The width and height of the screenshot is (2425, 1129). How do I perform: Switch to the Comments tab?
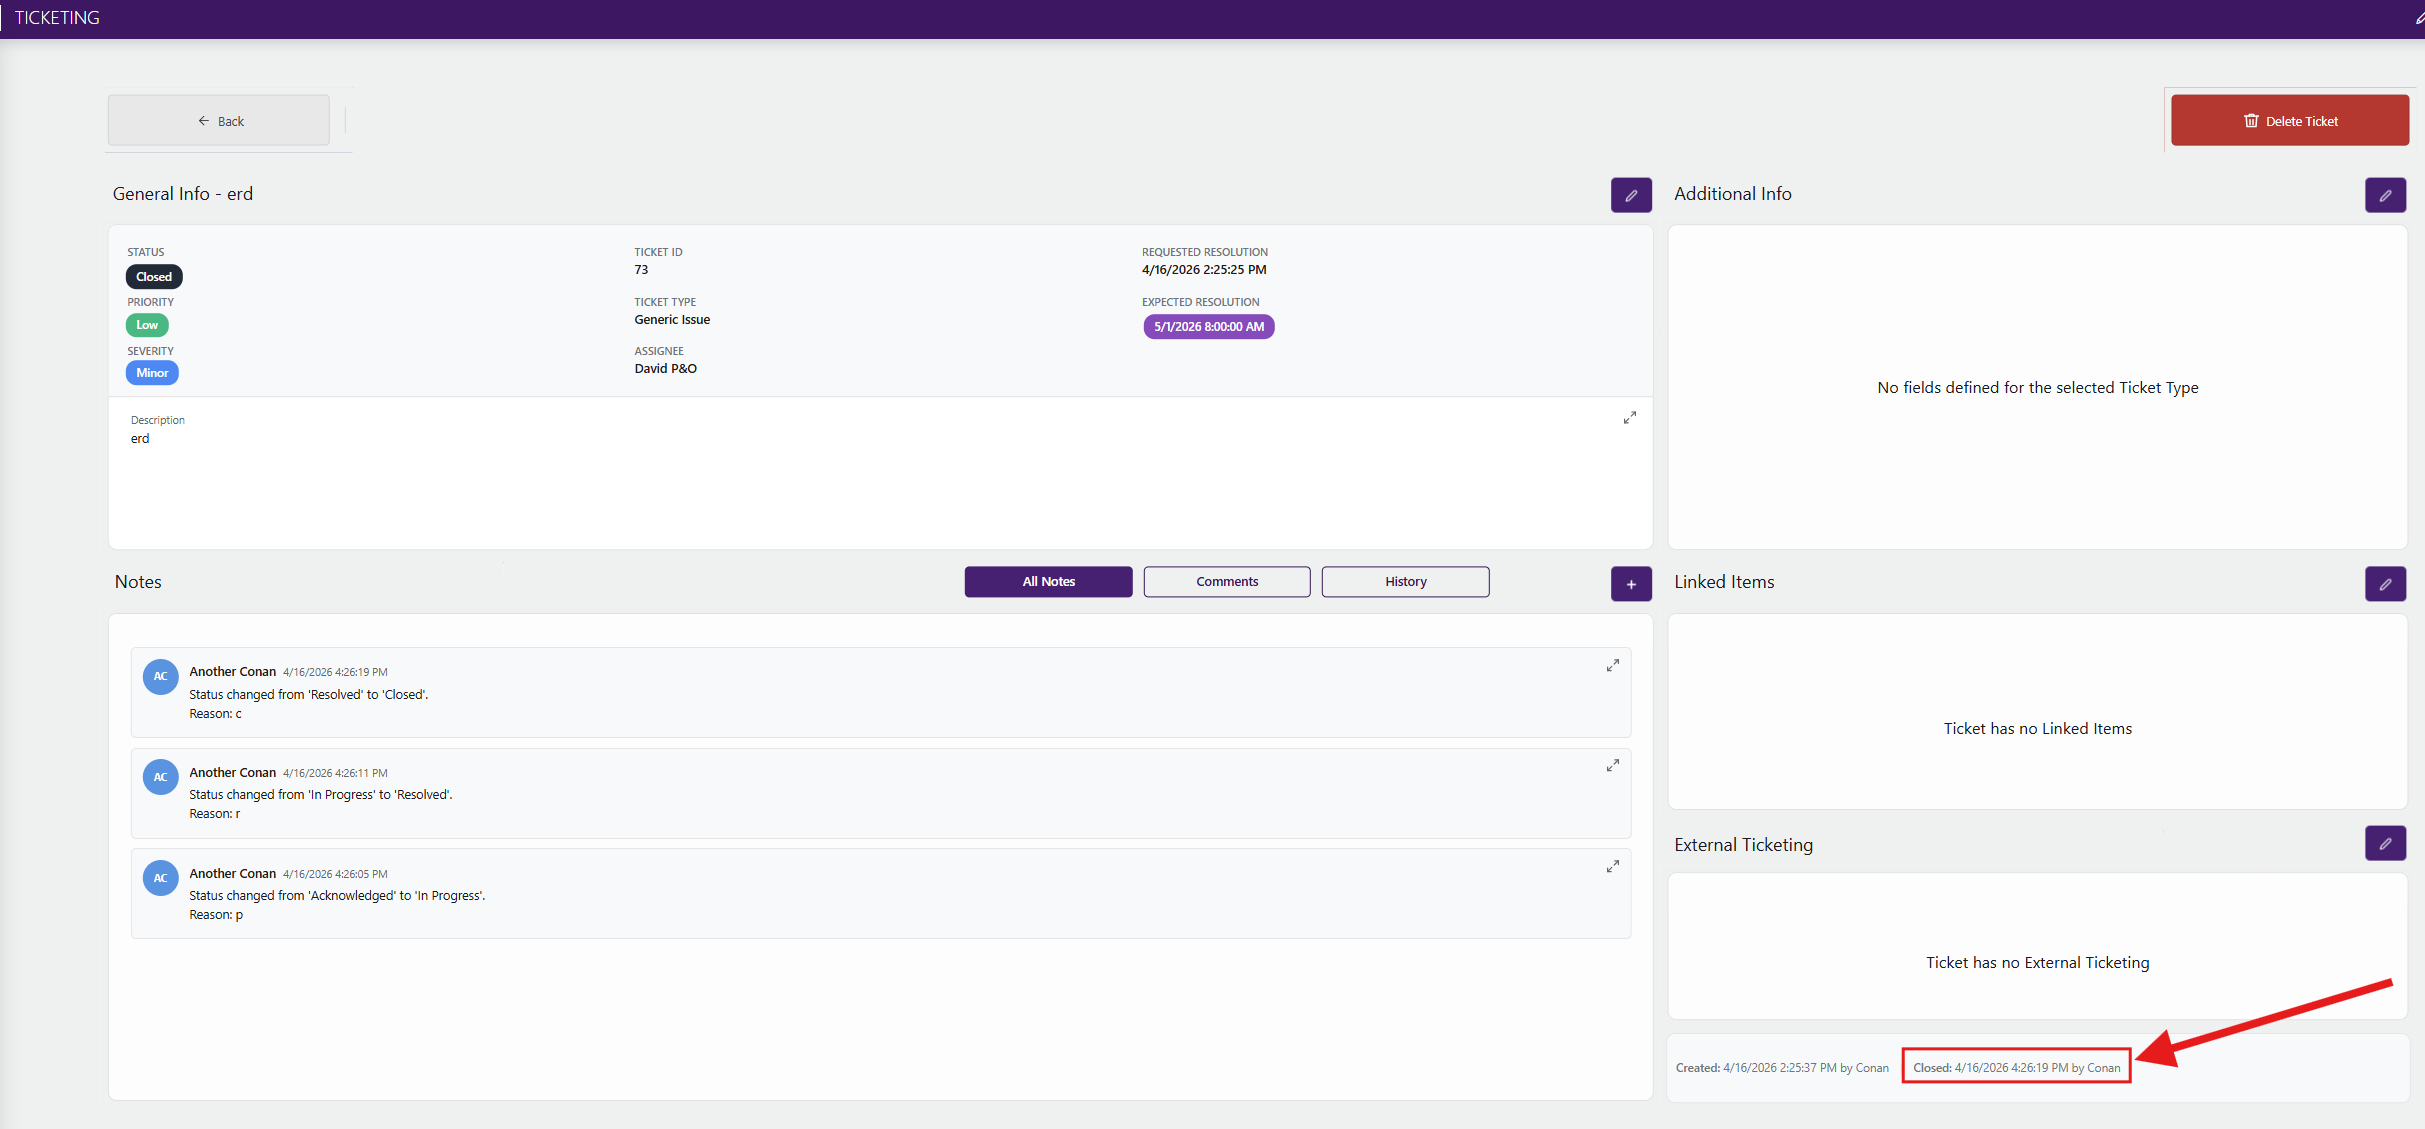[x=1227, y=582]
